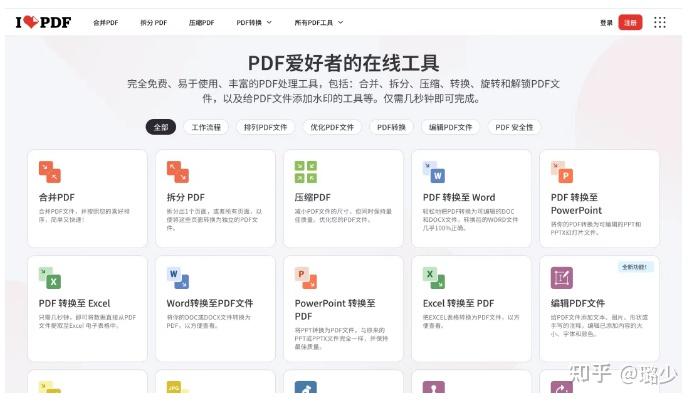The image size is (696, 402).
Task: Expand the PDF转换 dropdown menu
Action: click(254, 23)
